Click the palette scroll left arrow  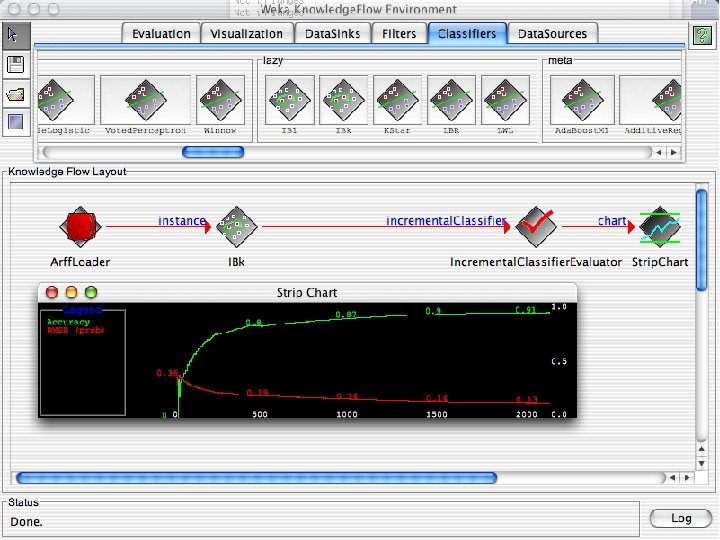[659, 152]
